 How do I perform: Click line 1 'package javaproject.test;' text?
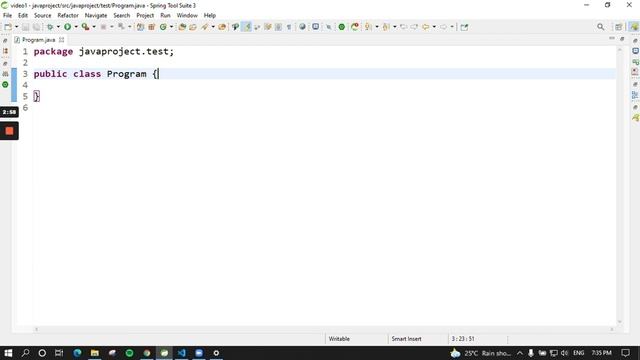[104, 51]
